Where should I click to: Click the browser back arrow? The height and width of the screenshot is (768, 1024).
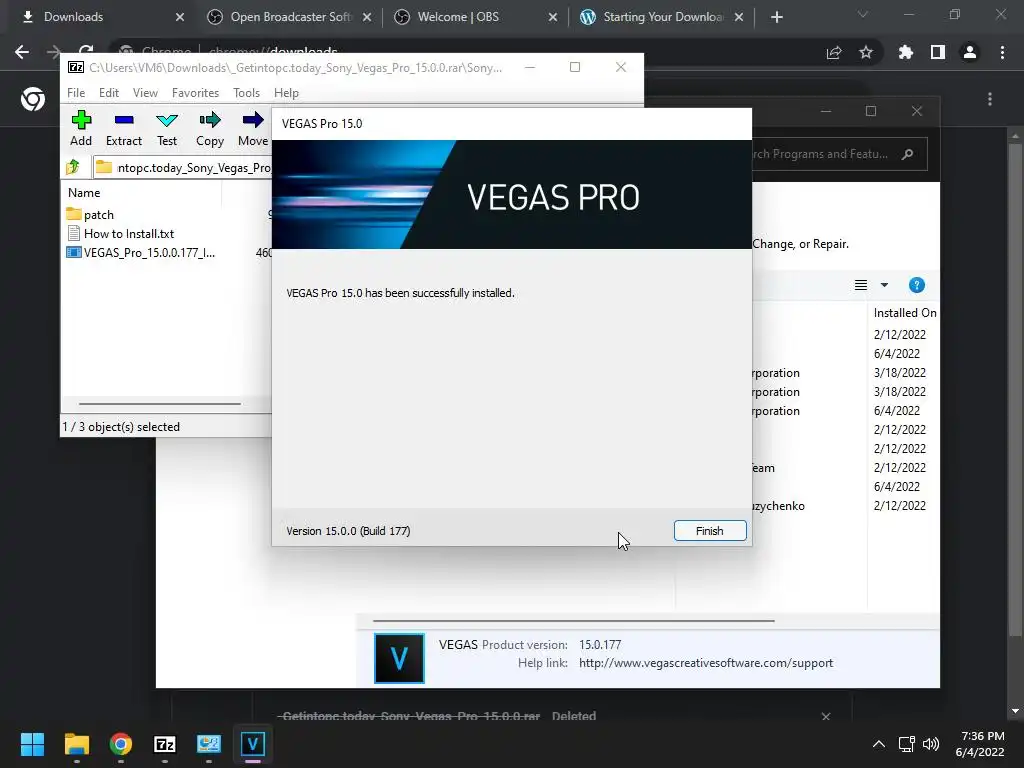pyautogui.click(x=22, y=52)
